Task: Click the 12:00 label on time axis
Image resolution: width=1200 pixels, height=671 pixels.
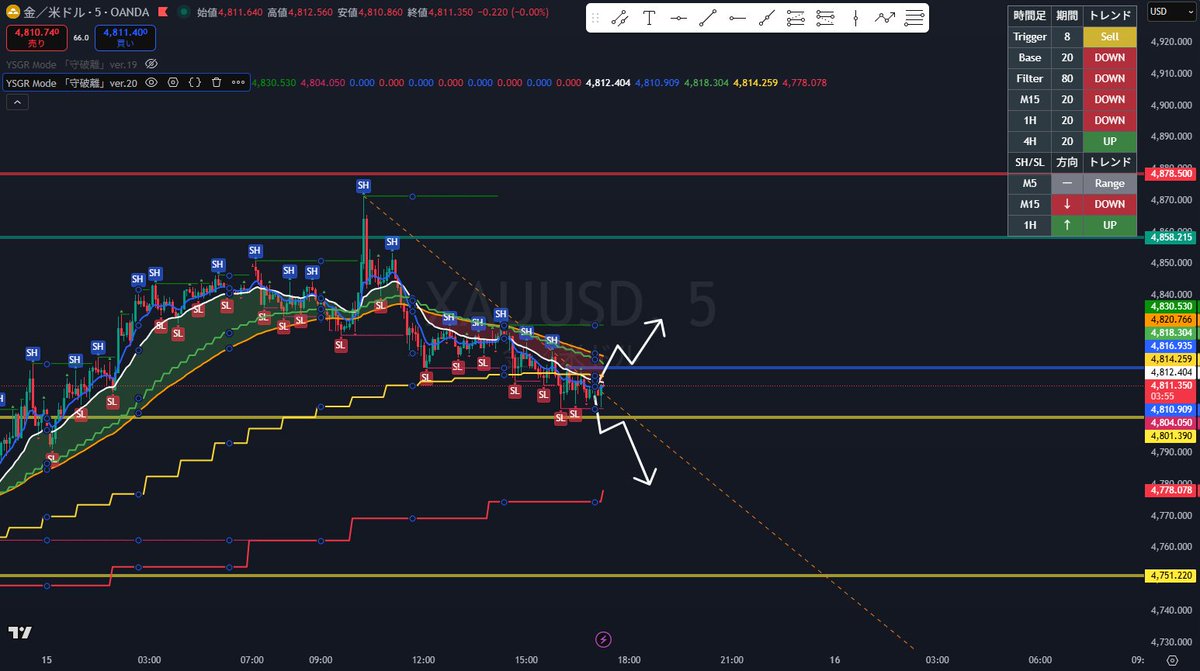Action: click(x=423, y=660)
